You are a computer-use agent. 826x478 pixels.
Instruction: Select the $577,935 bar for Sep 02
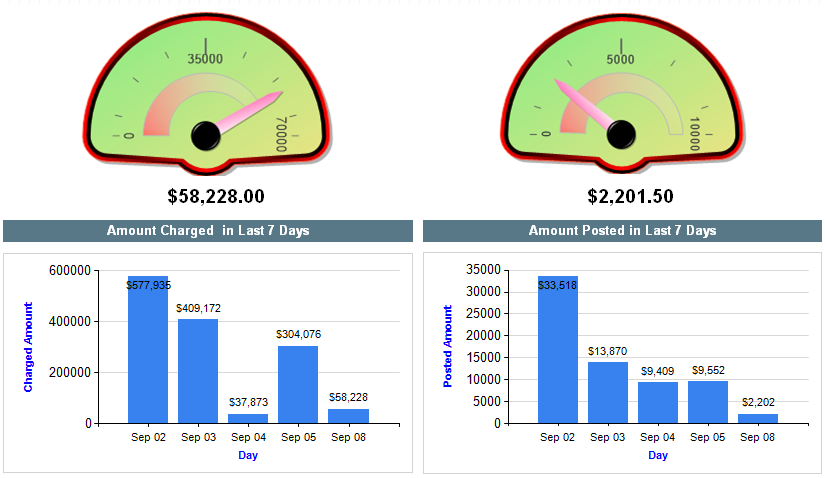pyautogui.click(x=148, y=349)
